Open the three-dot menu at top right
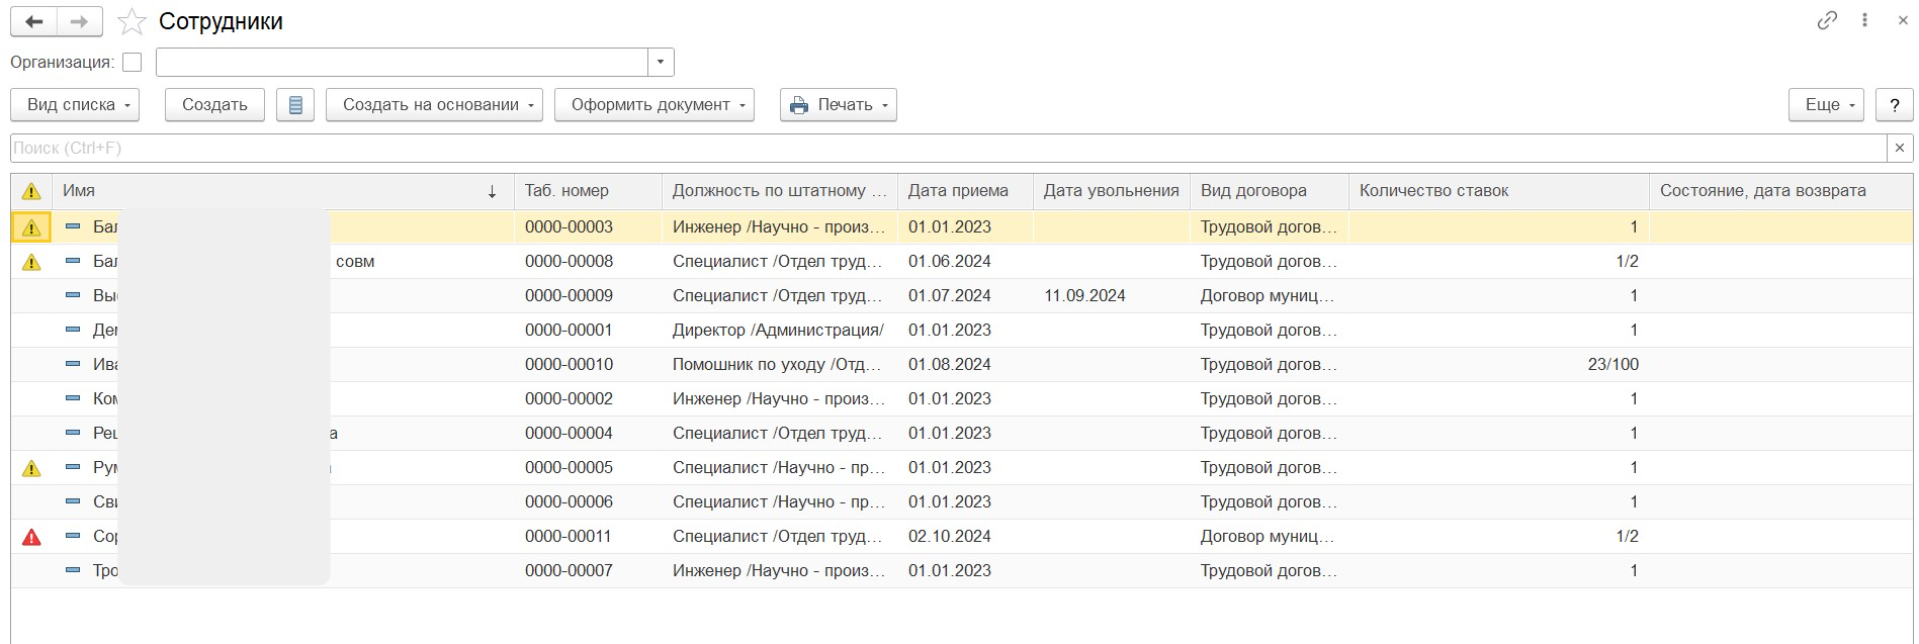This screenshot has height=644, width=1919. tap(1865, 20)
